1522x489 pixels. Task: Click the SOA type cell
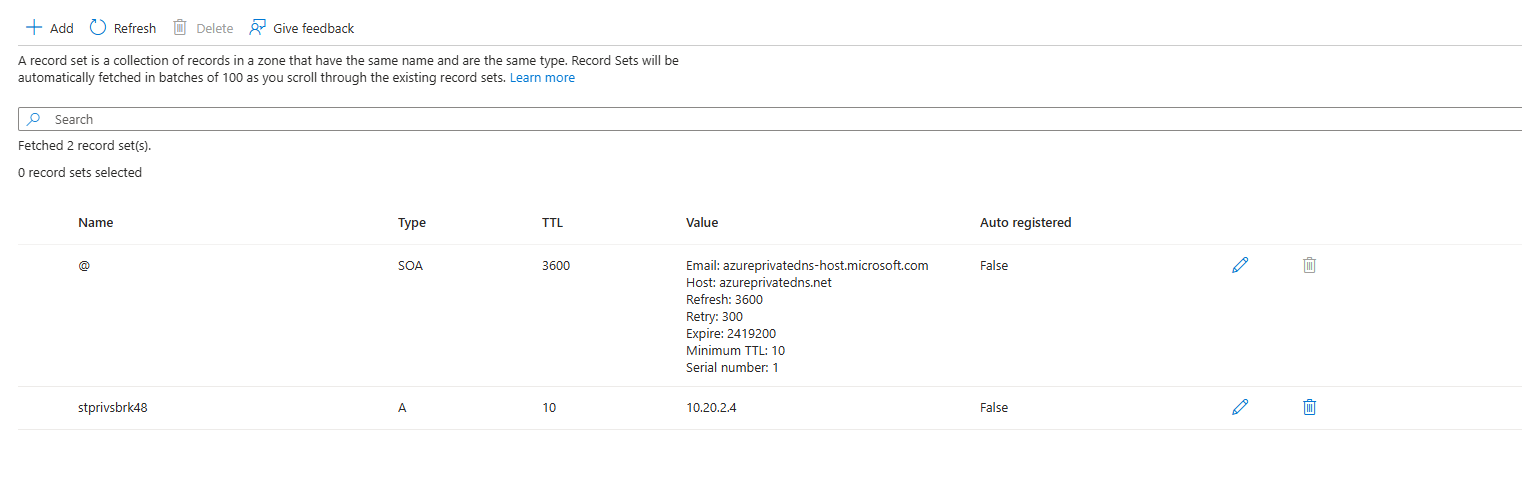[411, 266]
